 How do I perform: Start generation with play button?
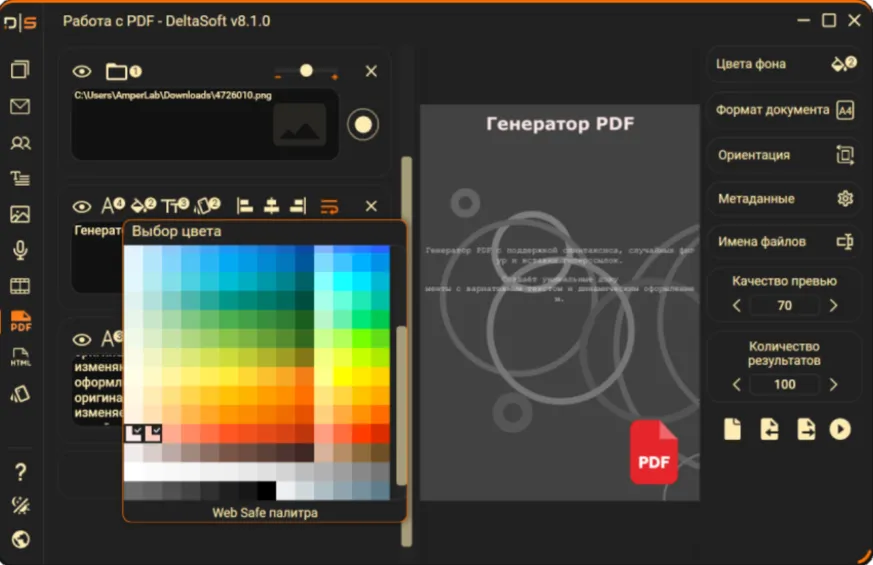(840, 429)
